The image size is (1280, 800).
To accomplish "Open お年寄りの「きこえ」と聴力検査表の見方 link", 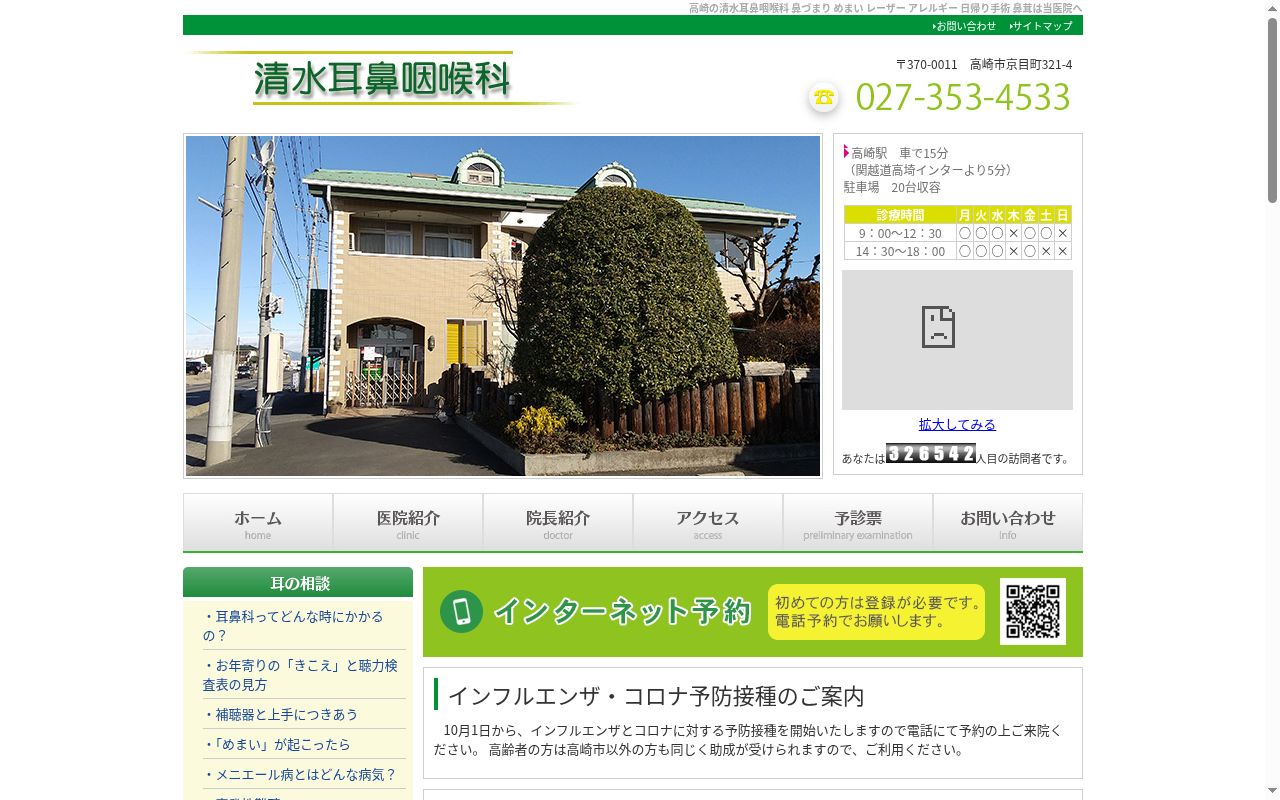I will 300,675.
